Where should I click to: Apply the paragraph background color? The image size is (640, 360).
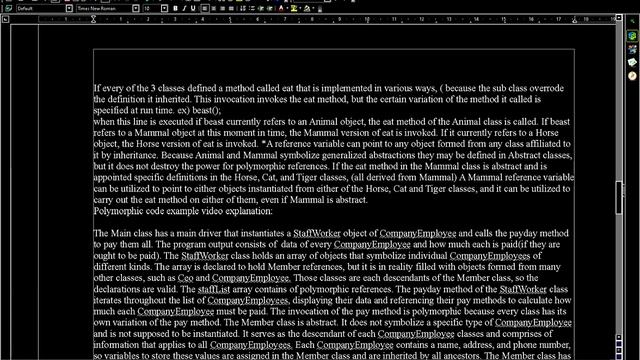click(307, 8)
